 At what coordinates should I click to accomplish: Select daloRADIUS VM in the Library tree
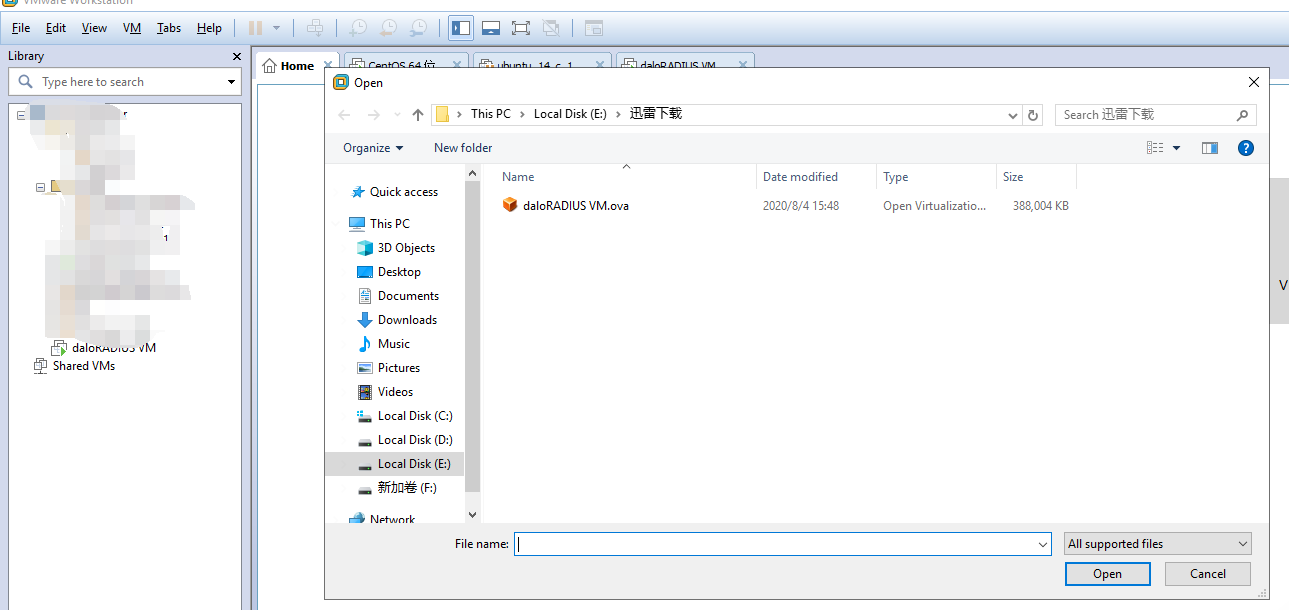pos(113,348)
